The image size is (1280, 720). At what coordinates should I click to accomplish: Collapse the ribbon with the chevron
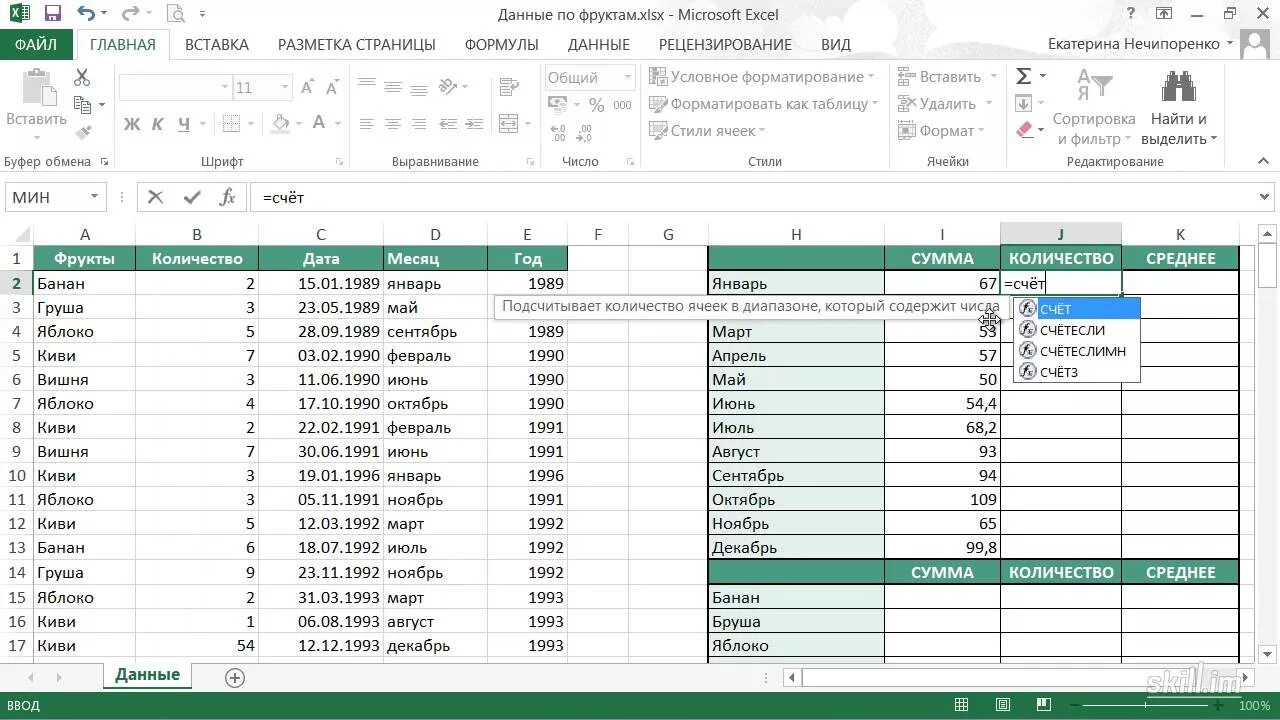click(x=1265, y=161)
